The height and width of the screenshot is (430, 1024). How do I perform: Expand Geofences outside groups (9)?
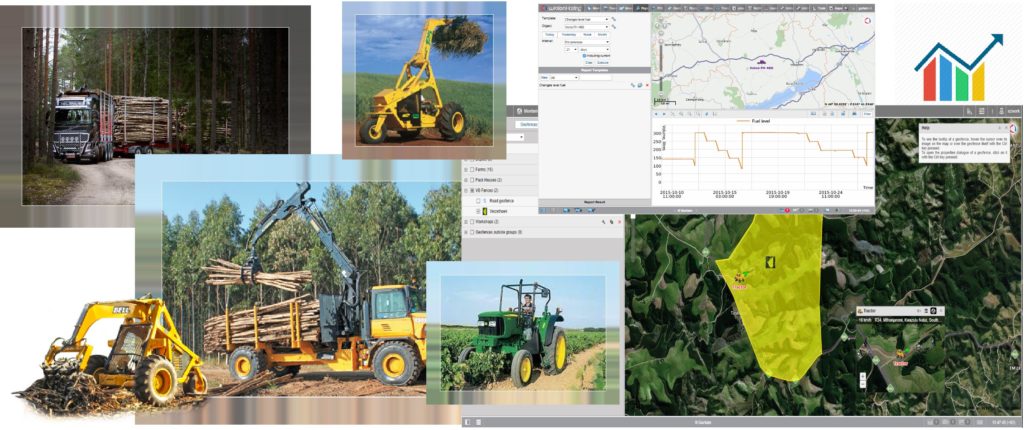(466, 232)
